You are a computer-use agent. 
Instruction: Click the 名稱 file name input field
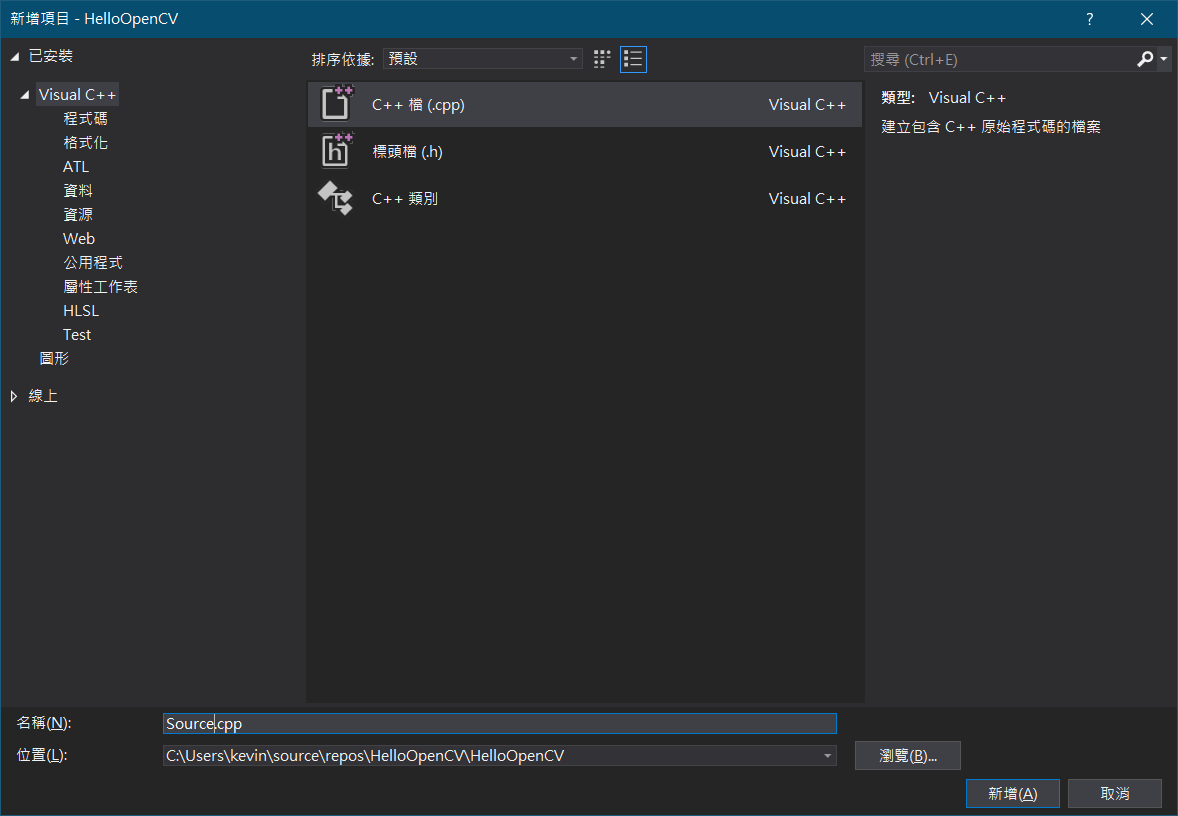coord(500,724)
